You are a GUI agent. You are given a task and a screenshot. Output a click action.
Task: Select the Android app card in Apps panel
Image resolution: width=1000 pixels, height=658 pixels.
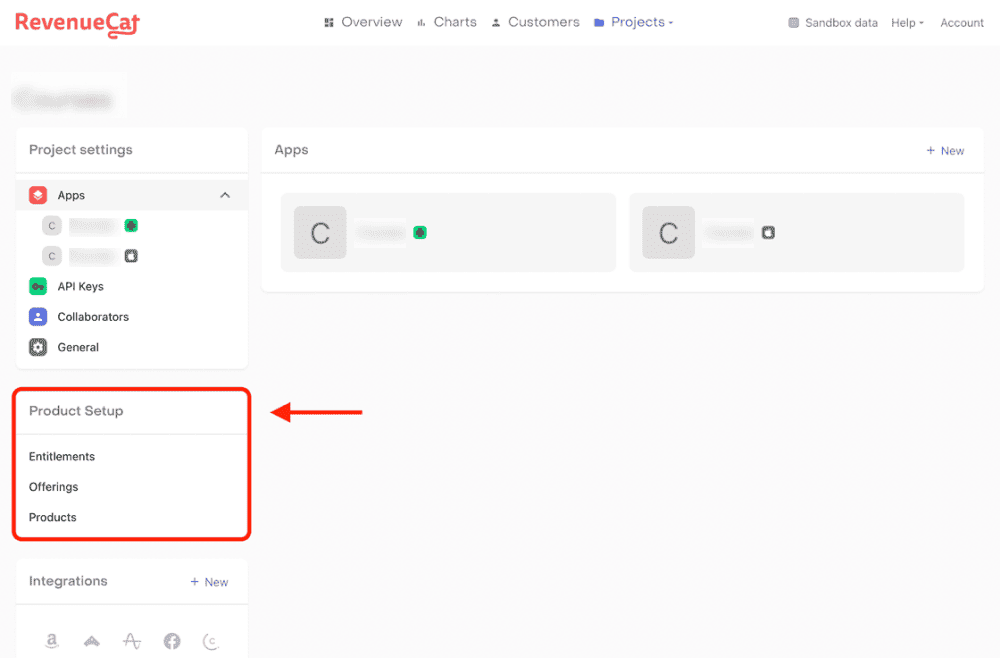pyautogui.click(x=448, y=233)
